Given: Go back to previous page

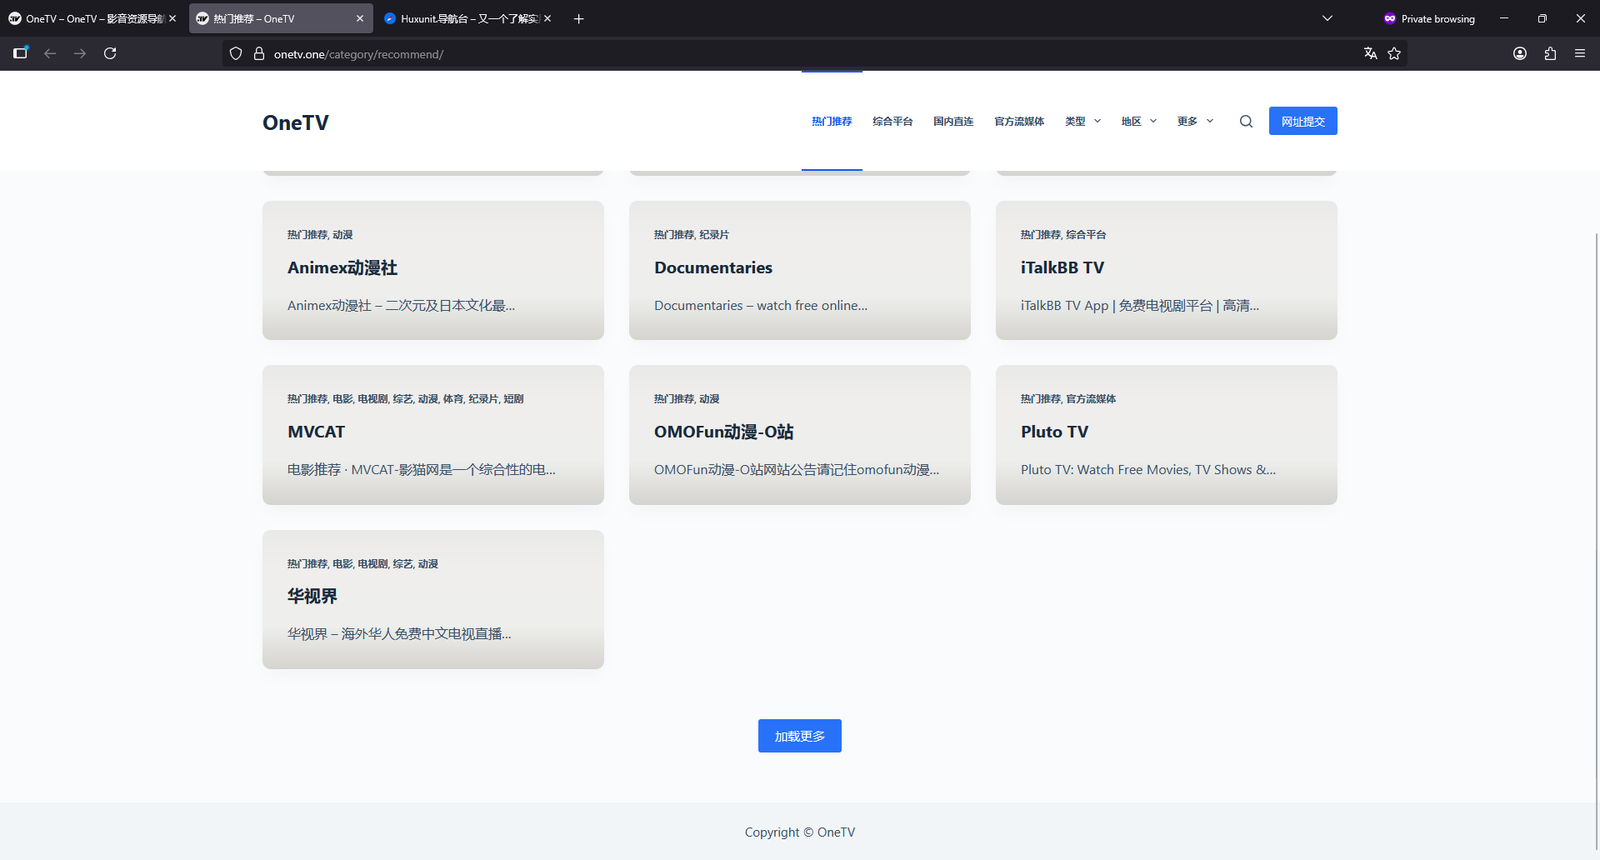Looking at the screenshot, I should (x=50, y=53).
